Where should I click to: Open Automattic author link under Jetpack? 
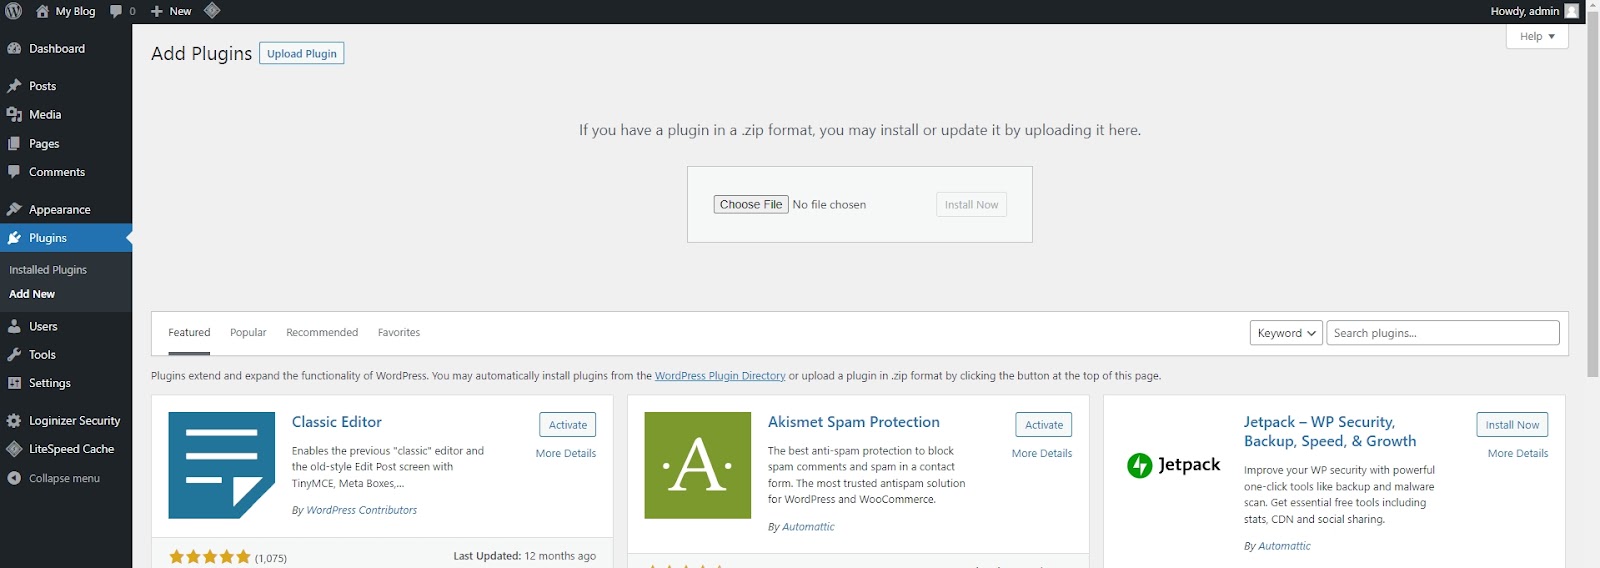pyautogui.click(x=1284, y=546)
